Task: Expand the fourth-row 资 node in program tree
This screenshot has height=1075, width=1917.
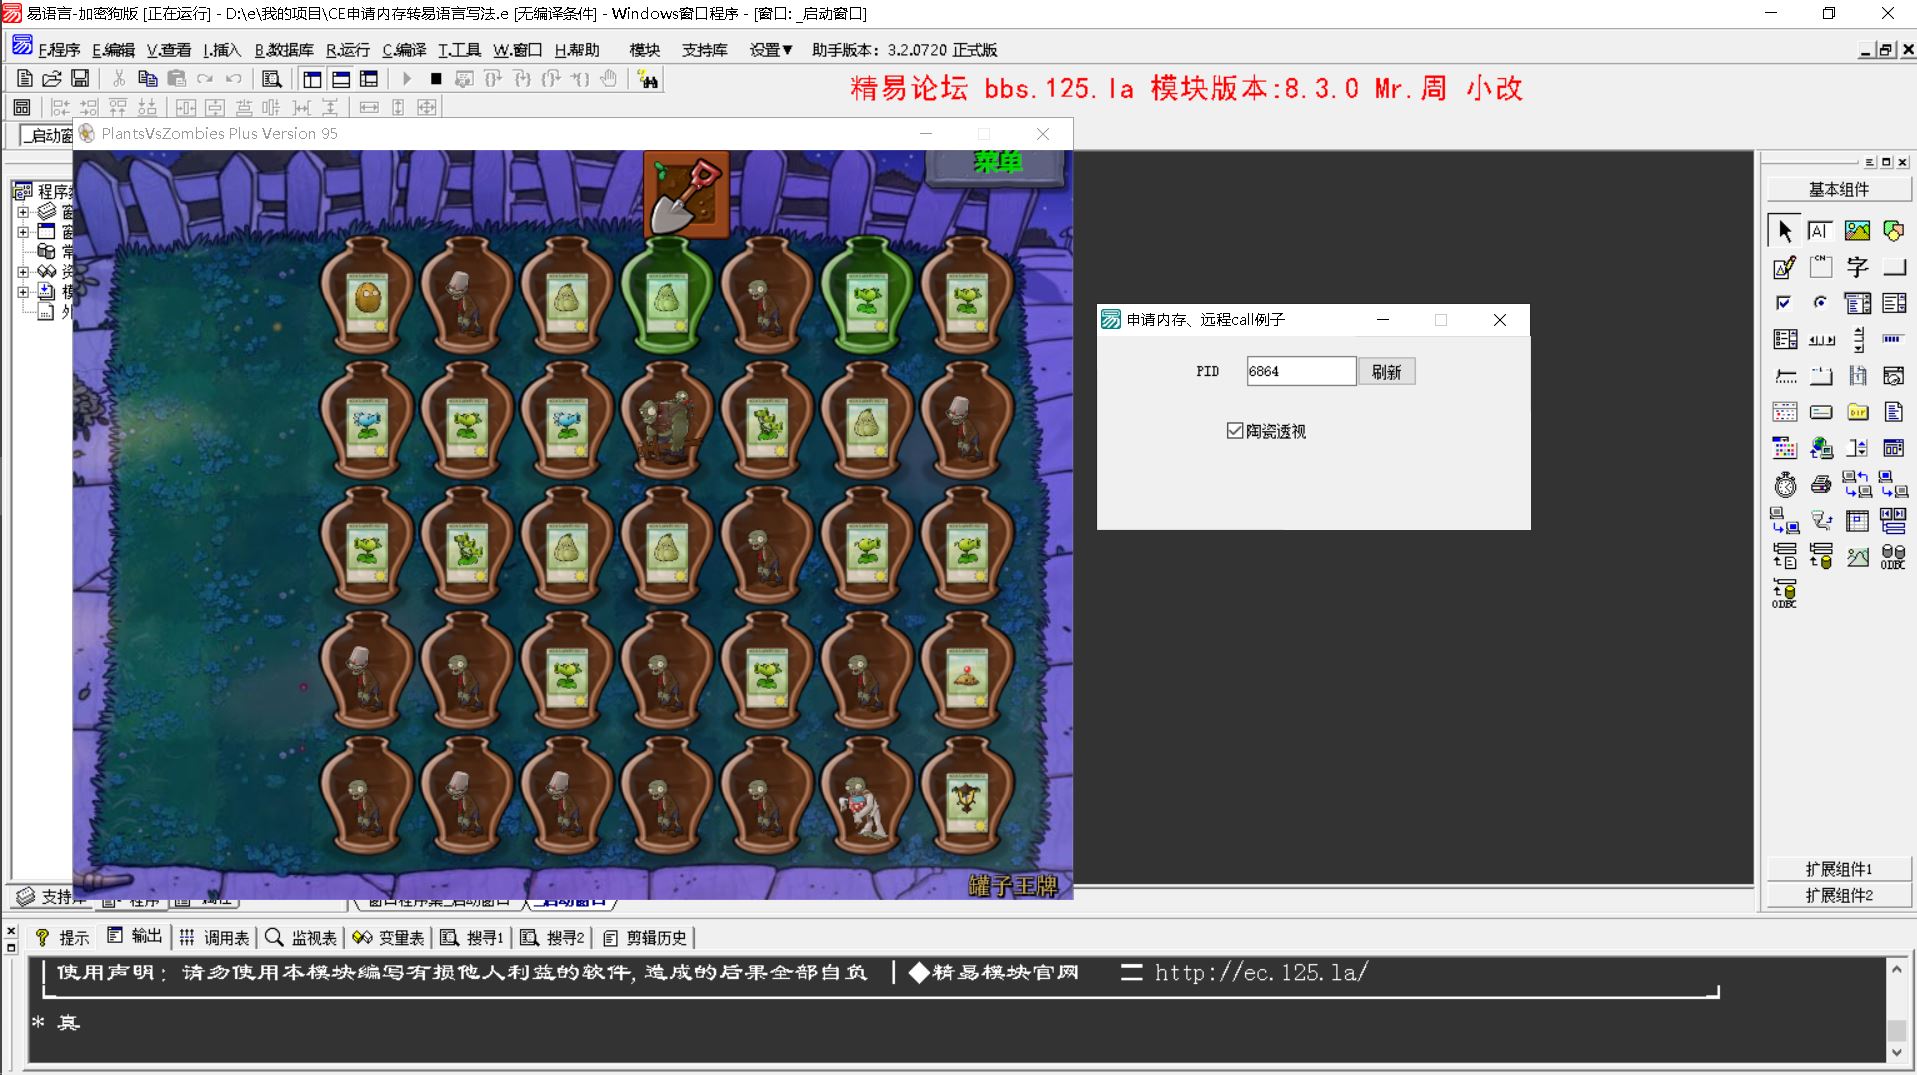Action: [22, 272]
